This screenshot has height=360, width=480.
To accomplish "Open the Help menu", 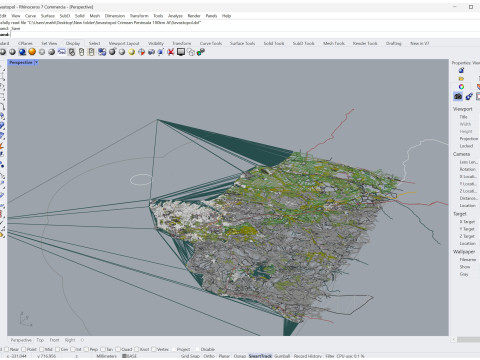I will [226, 16].
